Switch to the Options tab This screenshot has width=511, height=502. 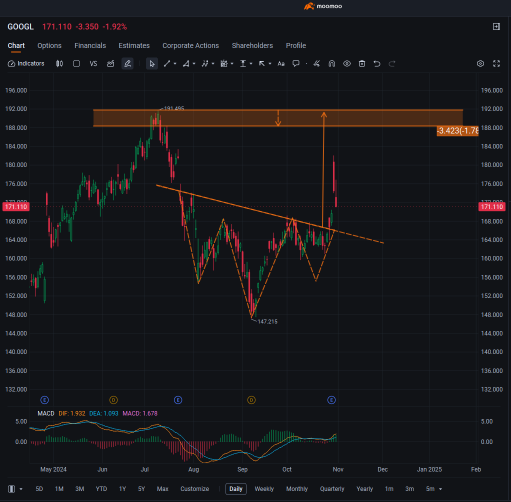(49, 46)
